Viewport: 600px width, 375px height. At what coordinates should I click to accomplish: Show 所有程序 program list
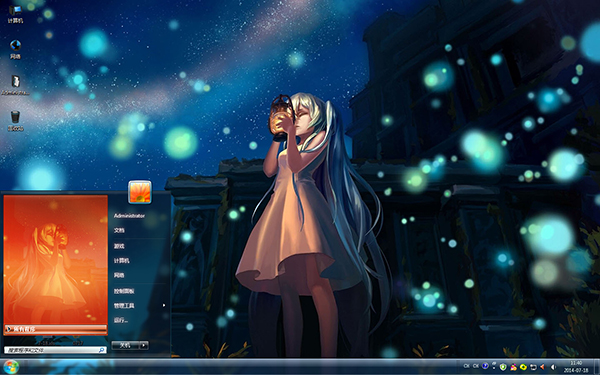(55, 329)
